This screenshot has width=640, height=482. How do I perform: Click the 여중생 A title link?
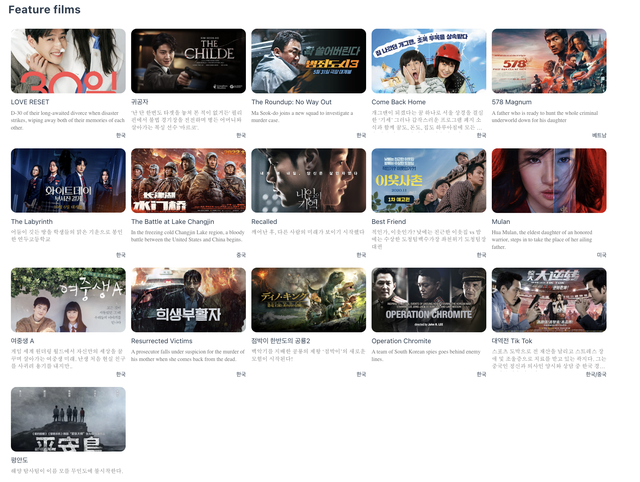coord(22,341)
